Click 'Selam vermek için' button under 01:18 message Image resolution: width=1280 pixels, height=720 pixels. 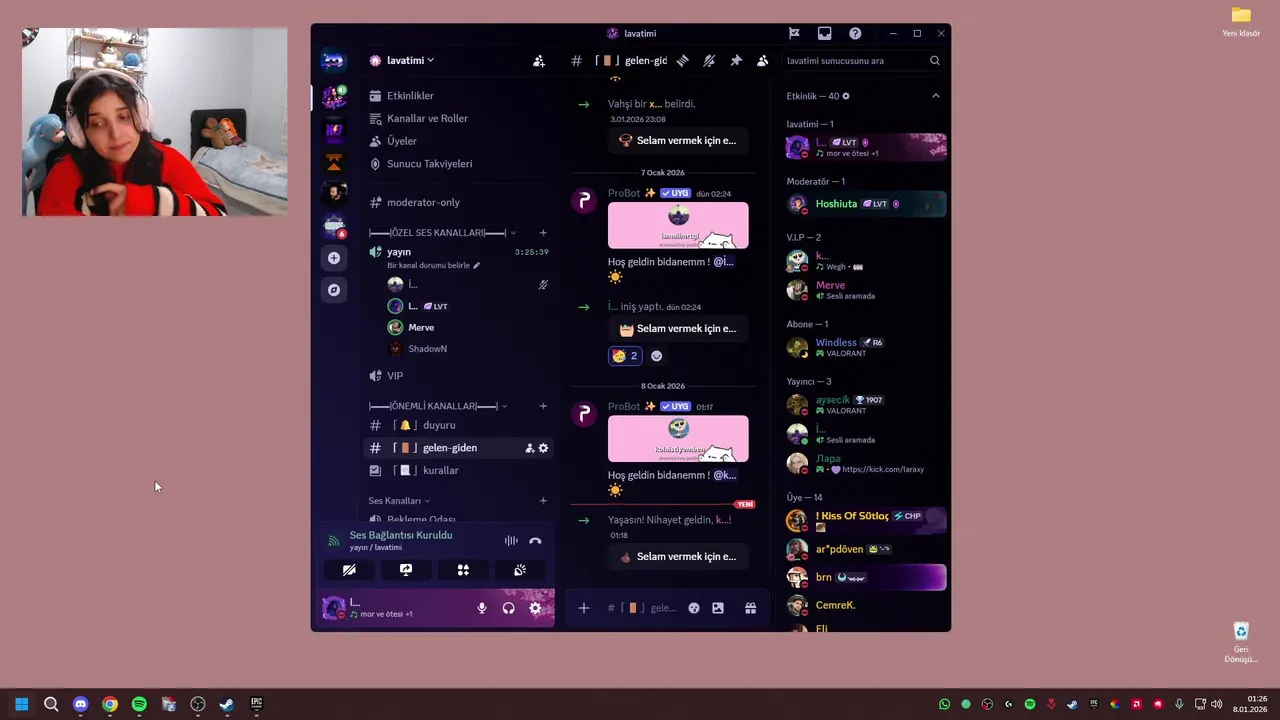point(678,557)
